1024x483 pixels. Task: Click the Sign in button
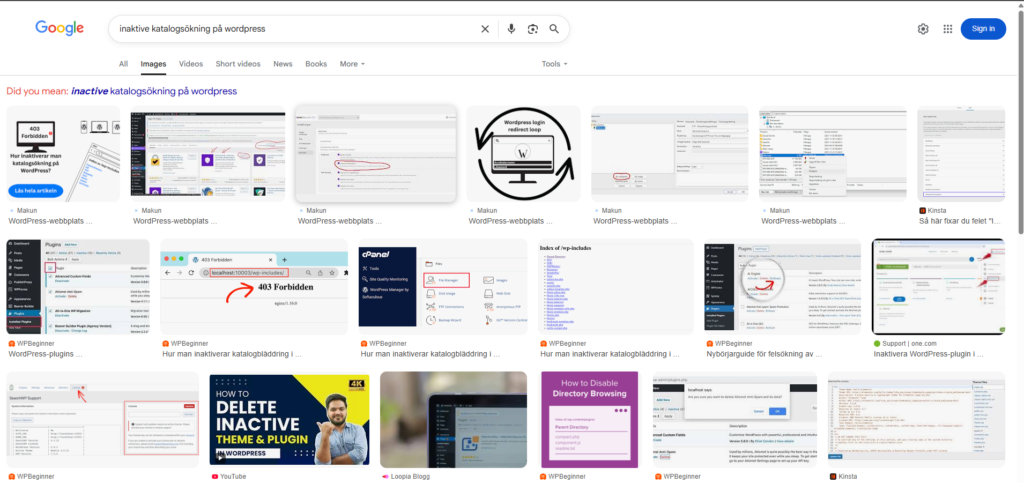(983, 29)
